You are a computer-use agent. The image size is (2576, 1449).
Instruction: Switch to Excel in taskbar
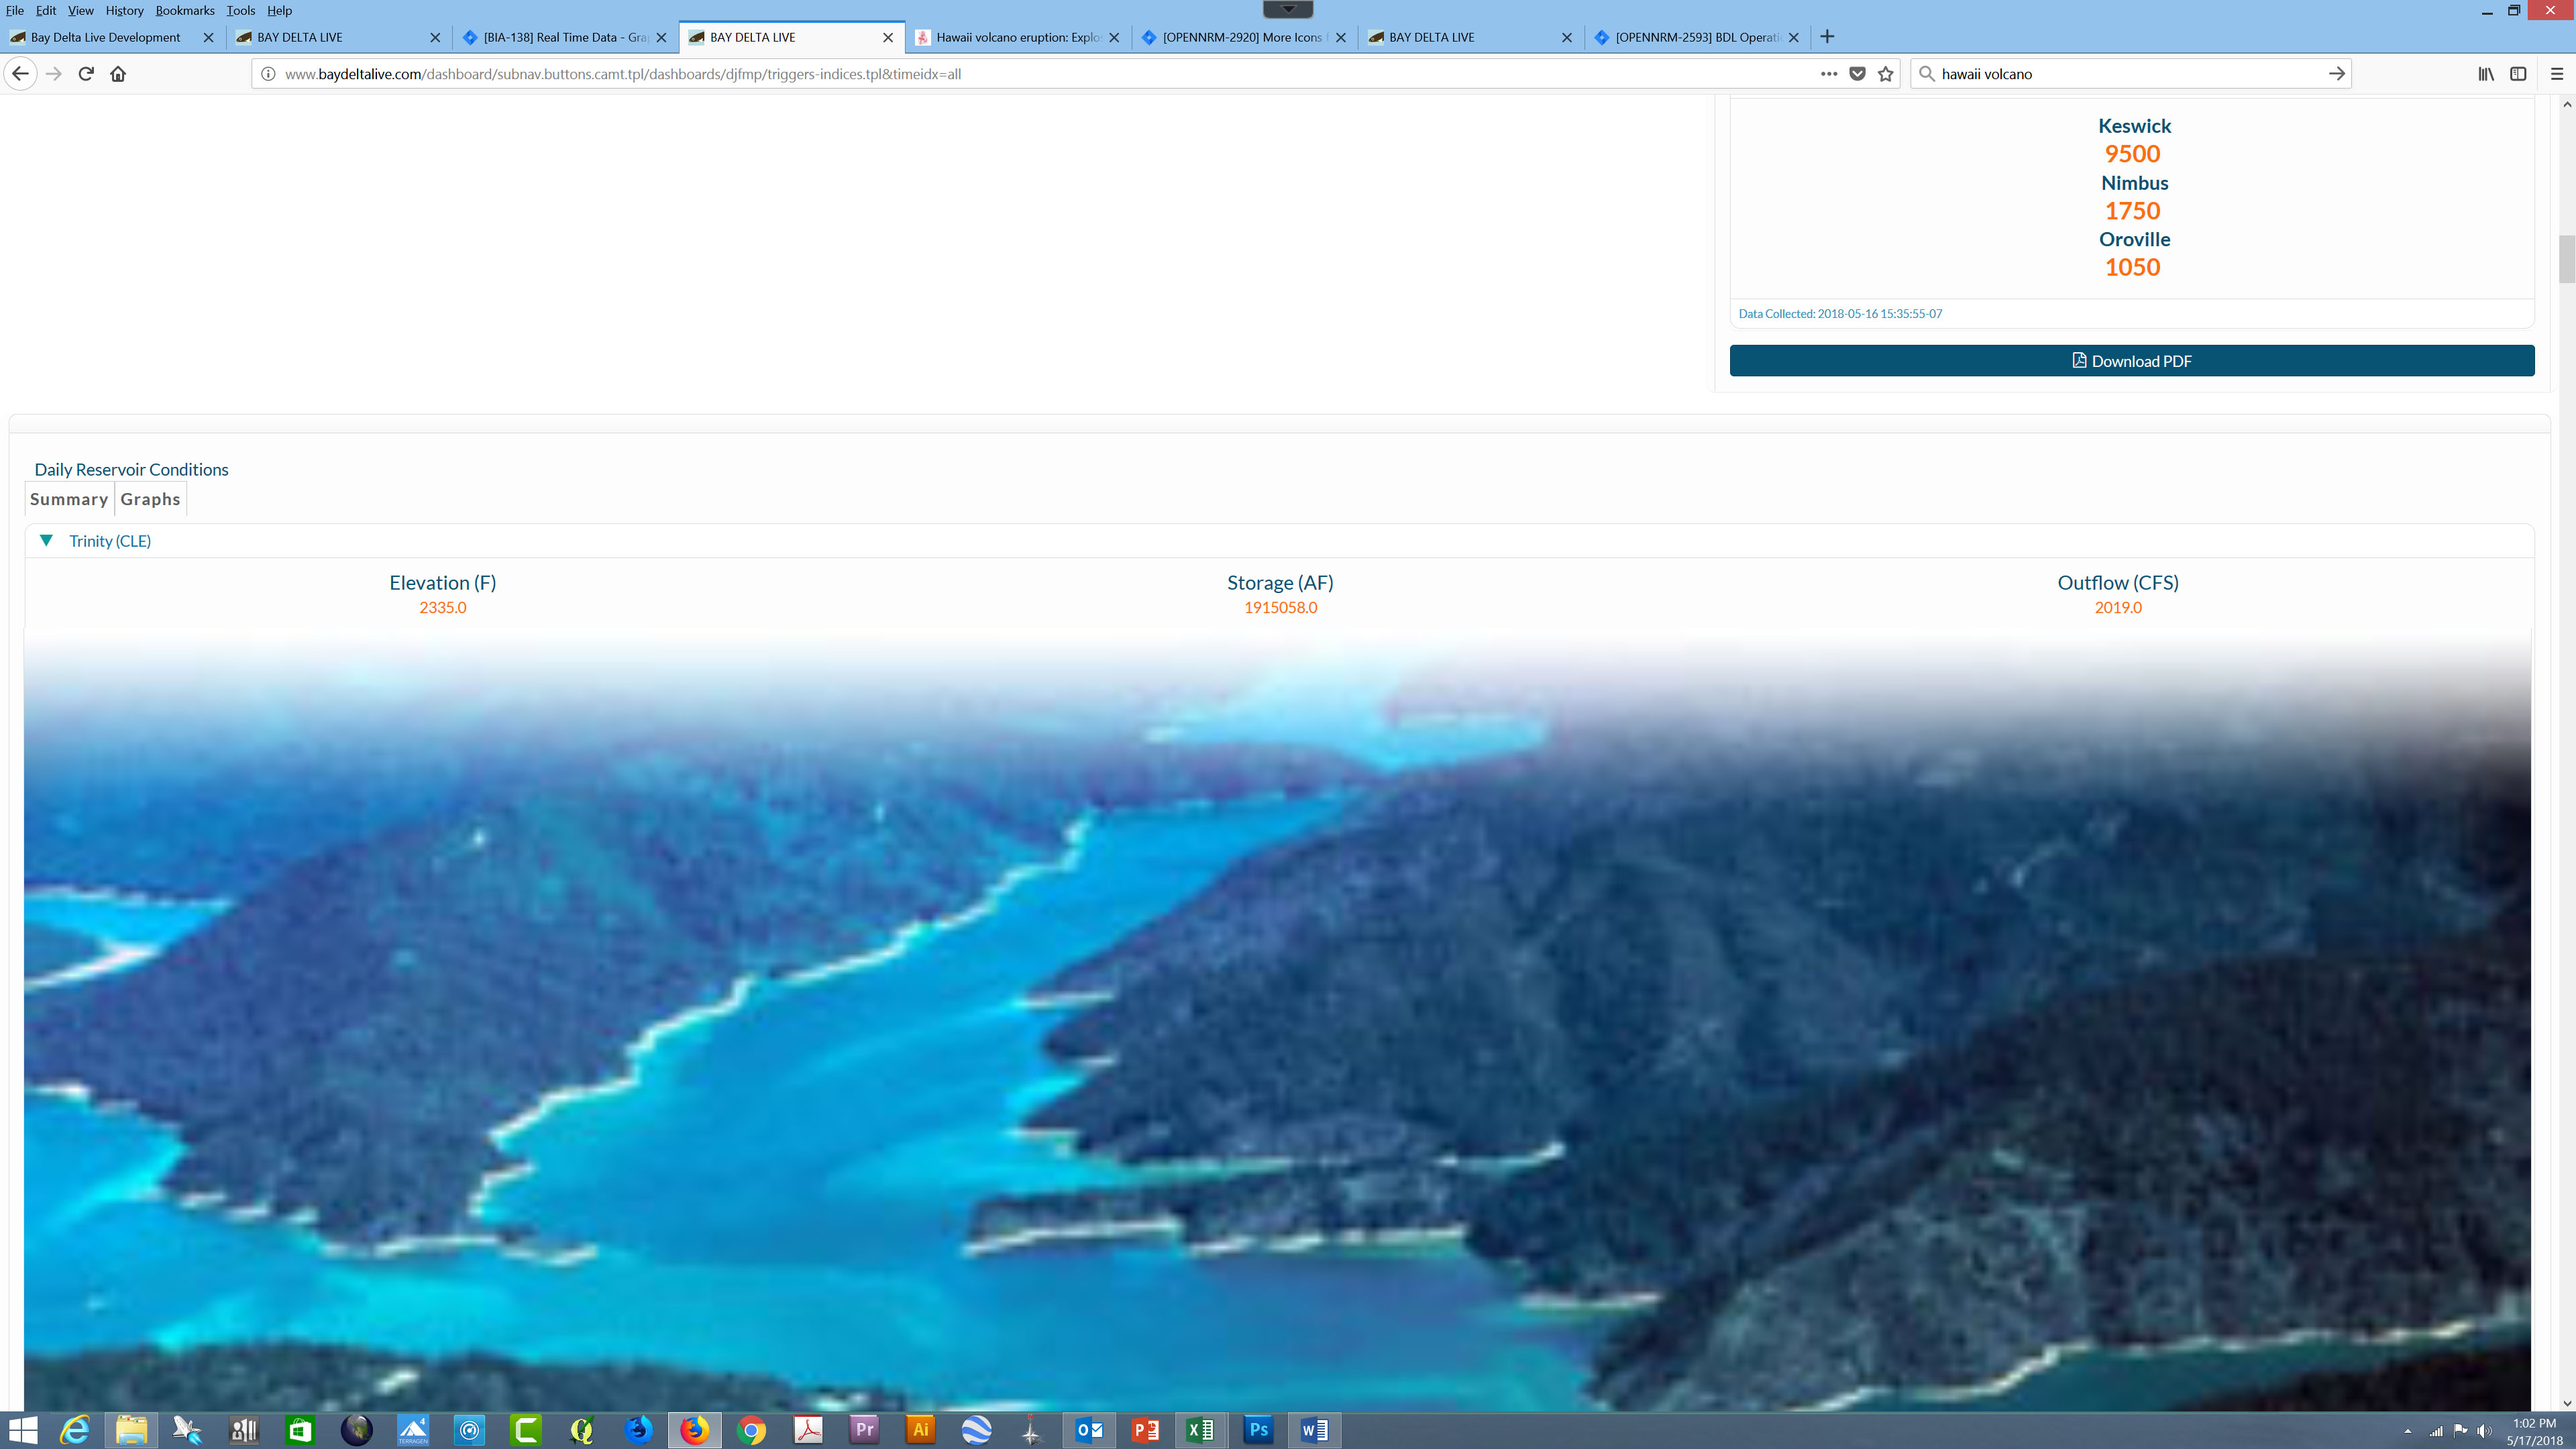(x=1201, y=1430)
